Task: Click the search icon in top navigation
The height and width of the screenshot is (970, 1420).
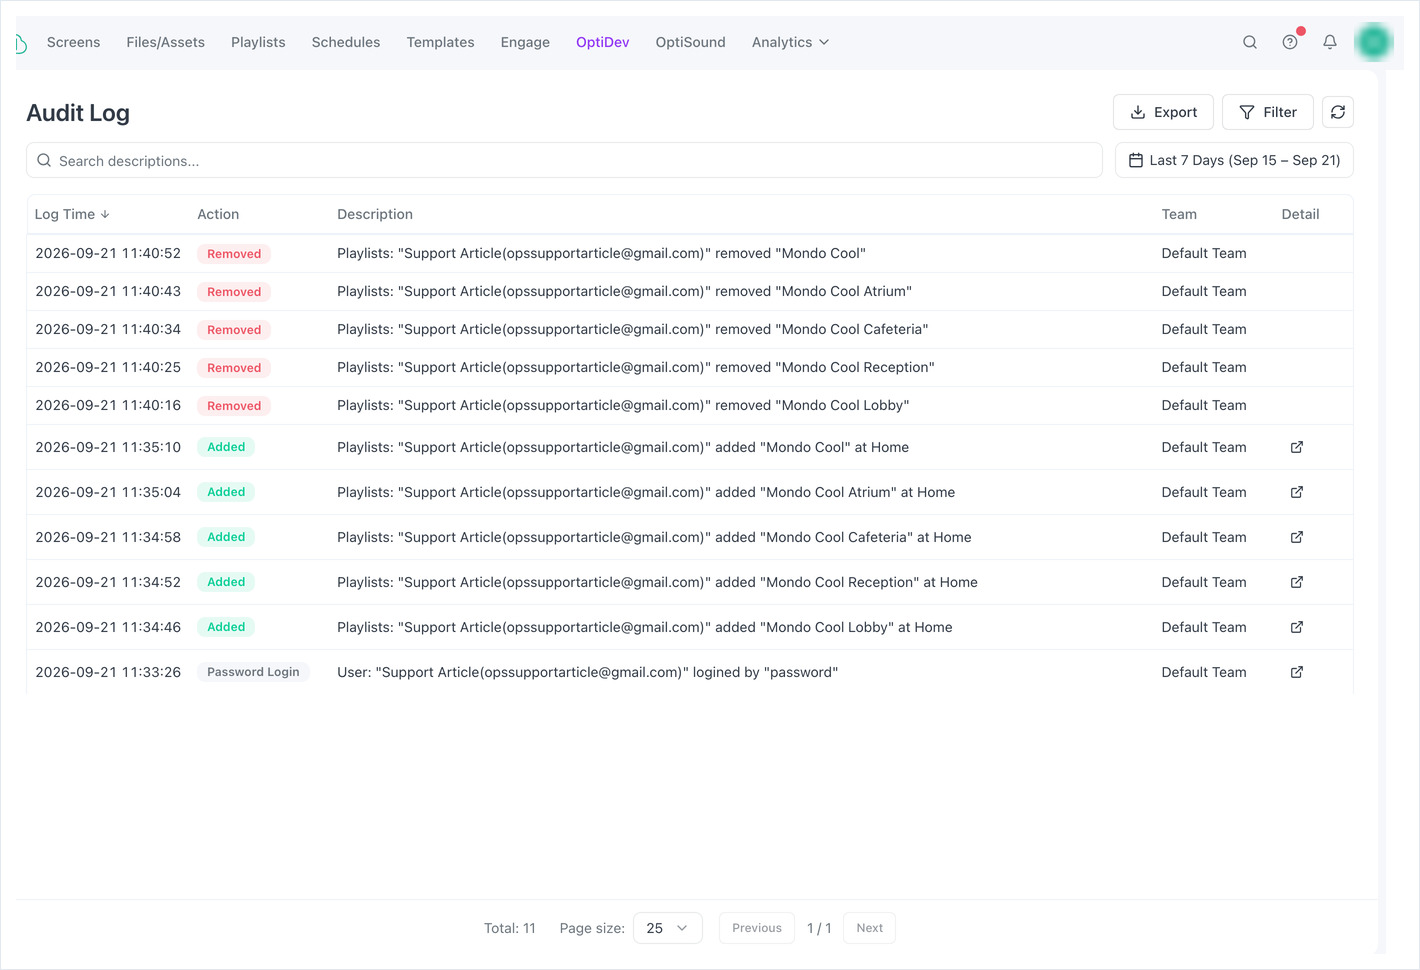Action: 1250,42
